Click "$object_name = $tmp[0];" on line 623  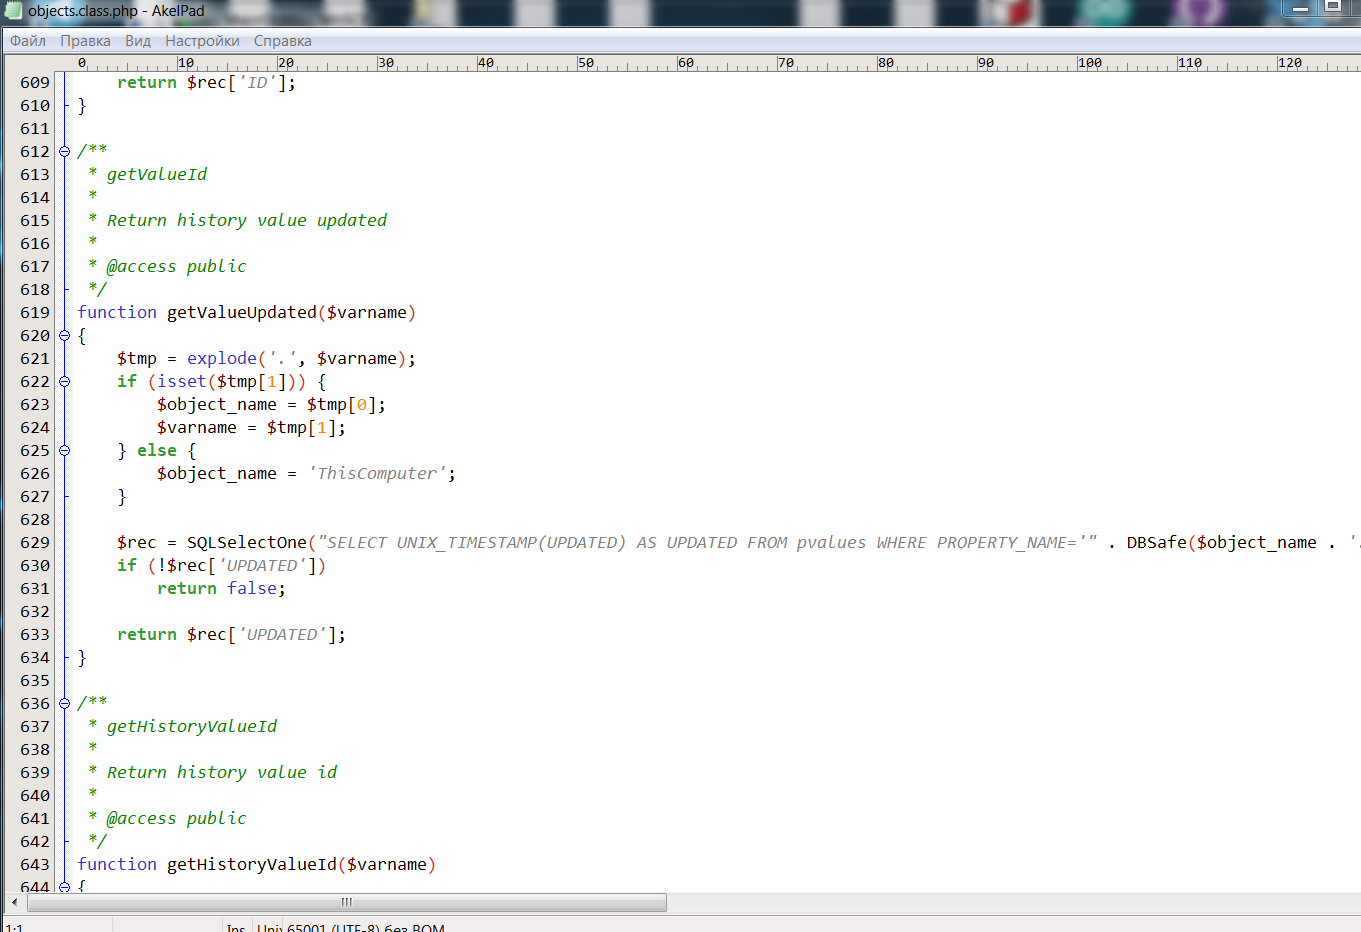coord(271,404)
